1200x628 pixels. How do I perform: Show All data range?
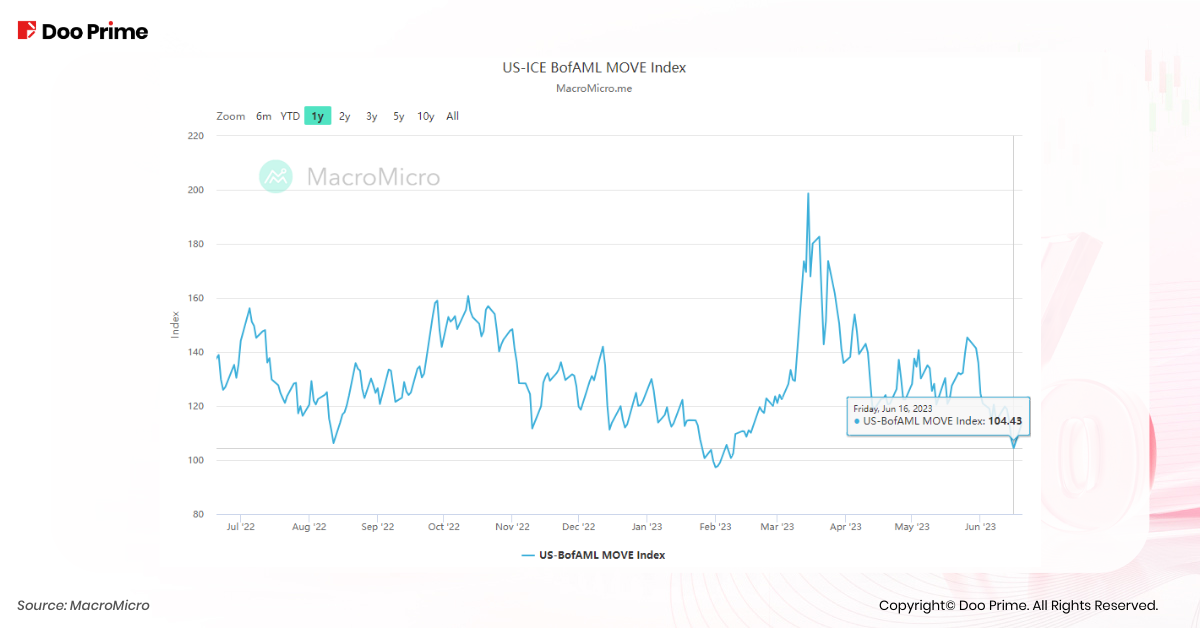(x=452, y=116)
